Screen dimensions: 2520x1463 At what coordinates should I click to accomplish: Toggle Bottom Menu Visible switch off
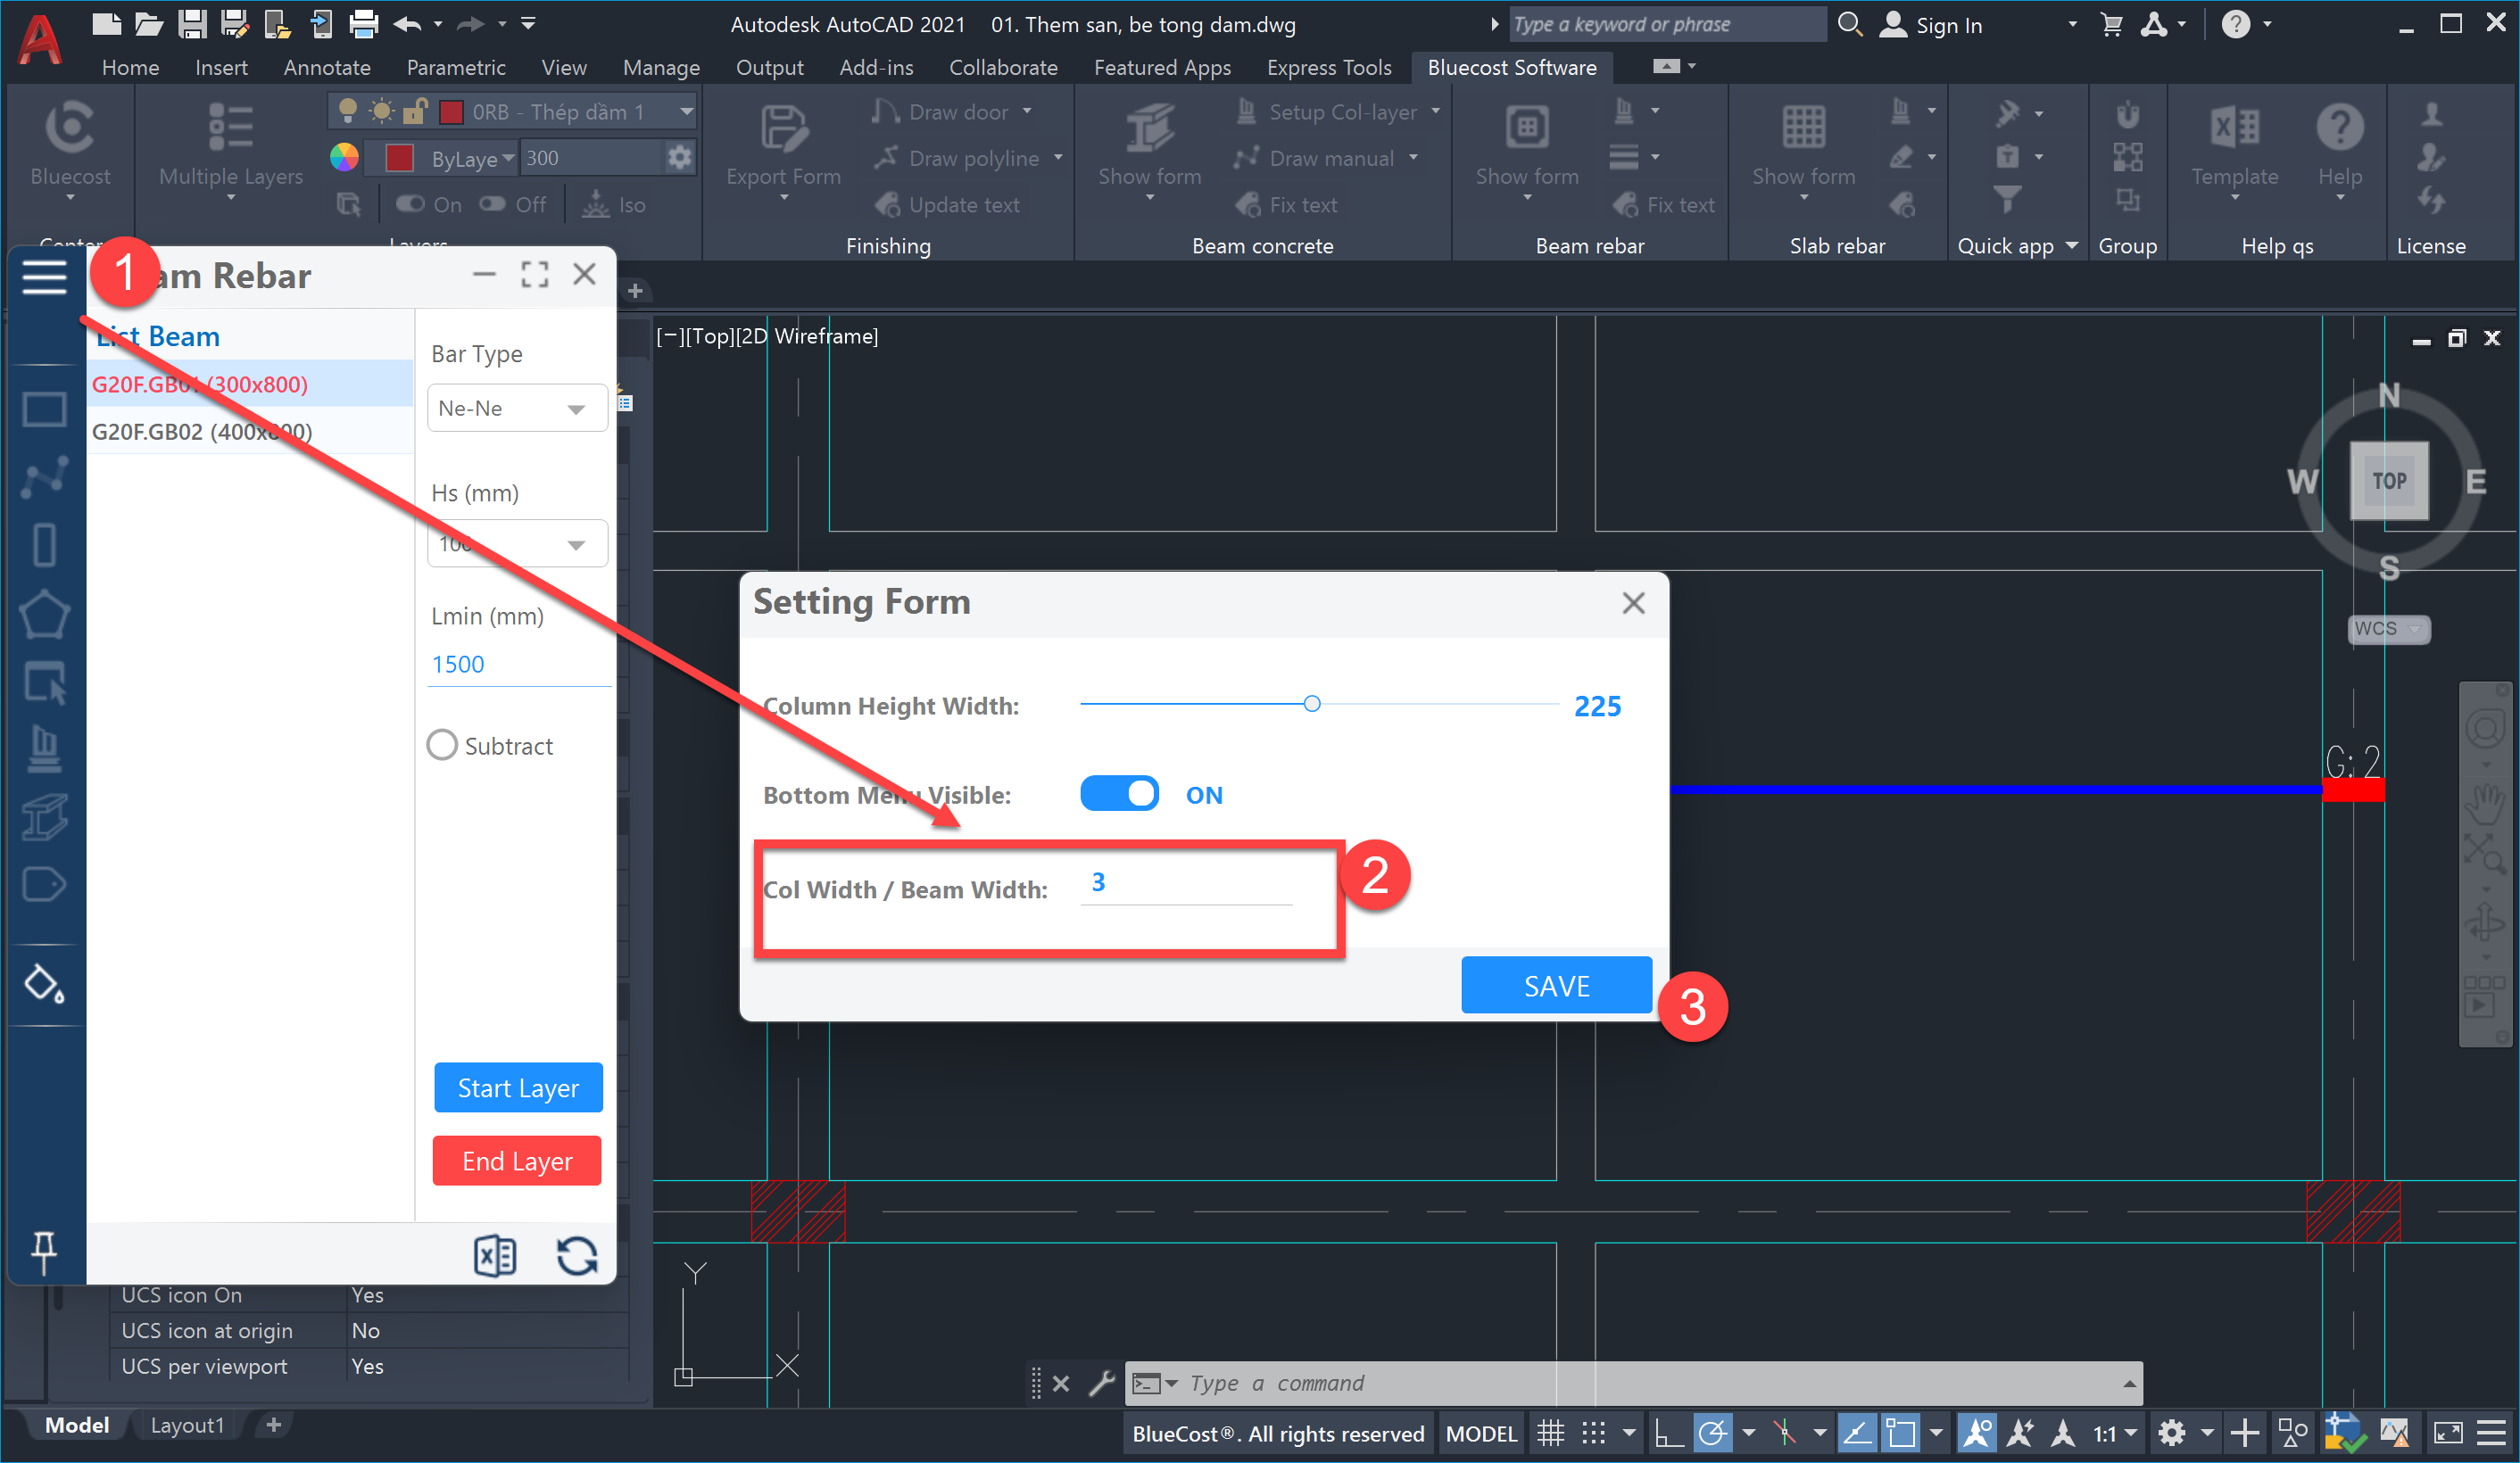click(1119, 794)
